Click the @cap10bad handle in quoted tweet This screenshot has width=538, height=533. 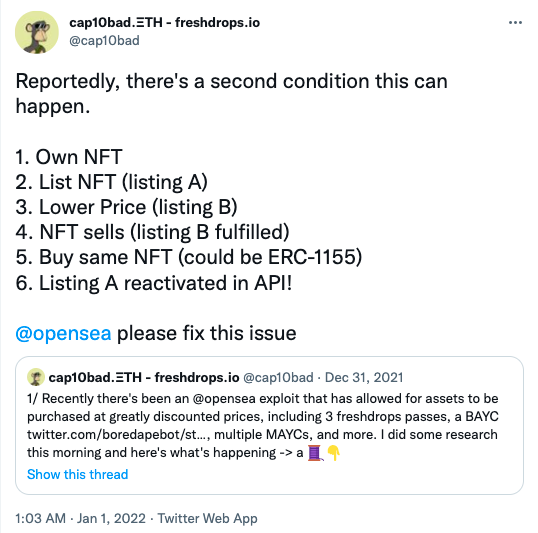278,377
